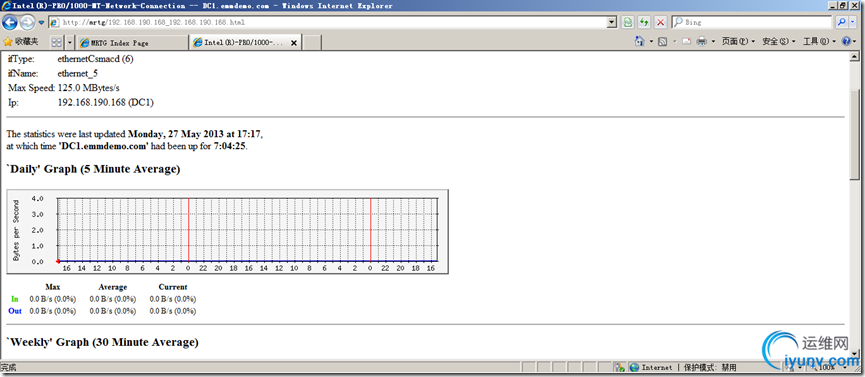Viewport: 865px width, 377px height.
Task: Open the recent pages dropdown beside Forward
Action: point(41,23)
